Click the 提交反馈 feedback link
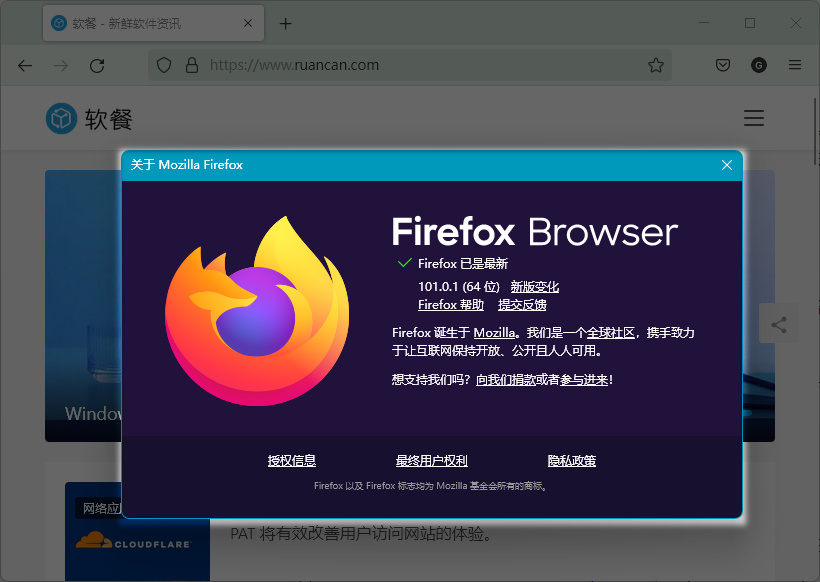Viewport: 820px width, 582px height. click(521, 305)
